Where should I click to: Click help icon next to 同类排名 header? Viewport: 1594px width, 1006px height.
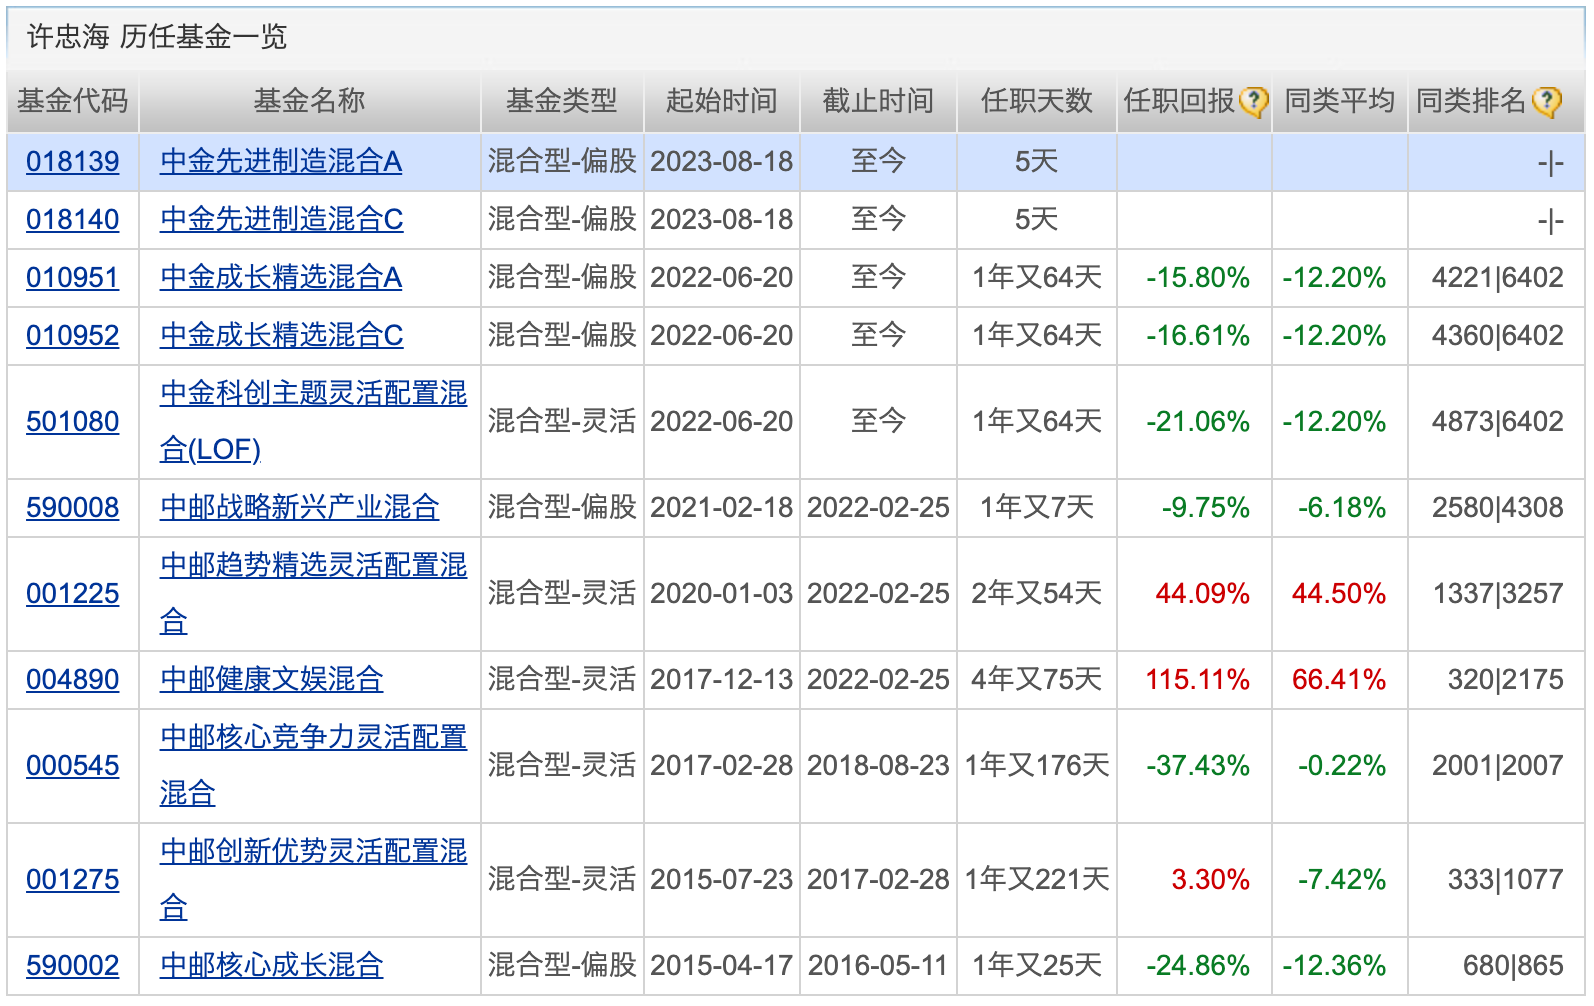coord(1546,101)
